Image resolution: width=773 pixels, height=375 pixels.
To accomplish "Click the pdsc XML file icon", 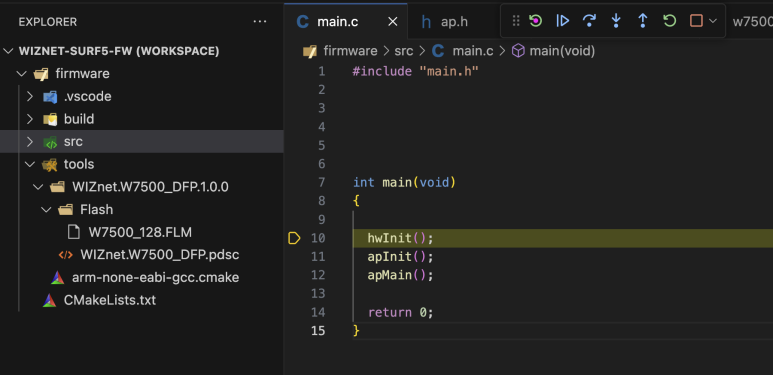I will pos(66,255).
